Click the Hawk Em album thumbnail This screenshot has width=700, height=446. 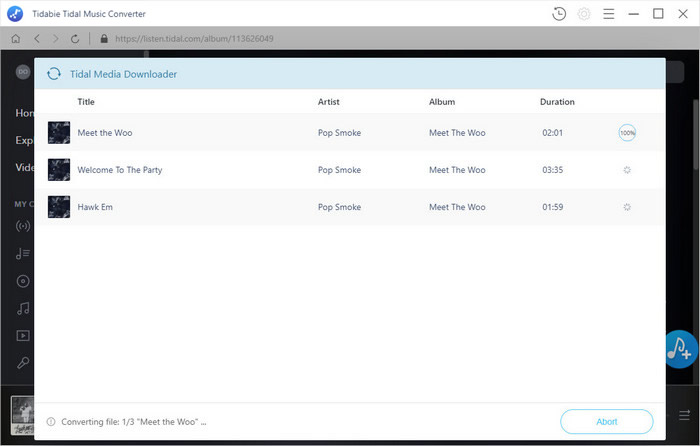click(59, 207)
